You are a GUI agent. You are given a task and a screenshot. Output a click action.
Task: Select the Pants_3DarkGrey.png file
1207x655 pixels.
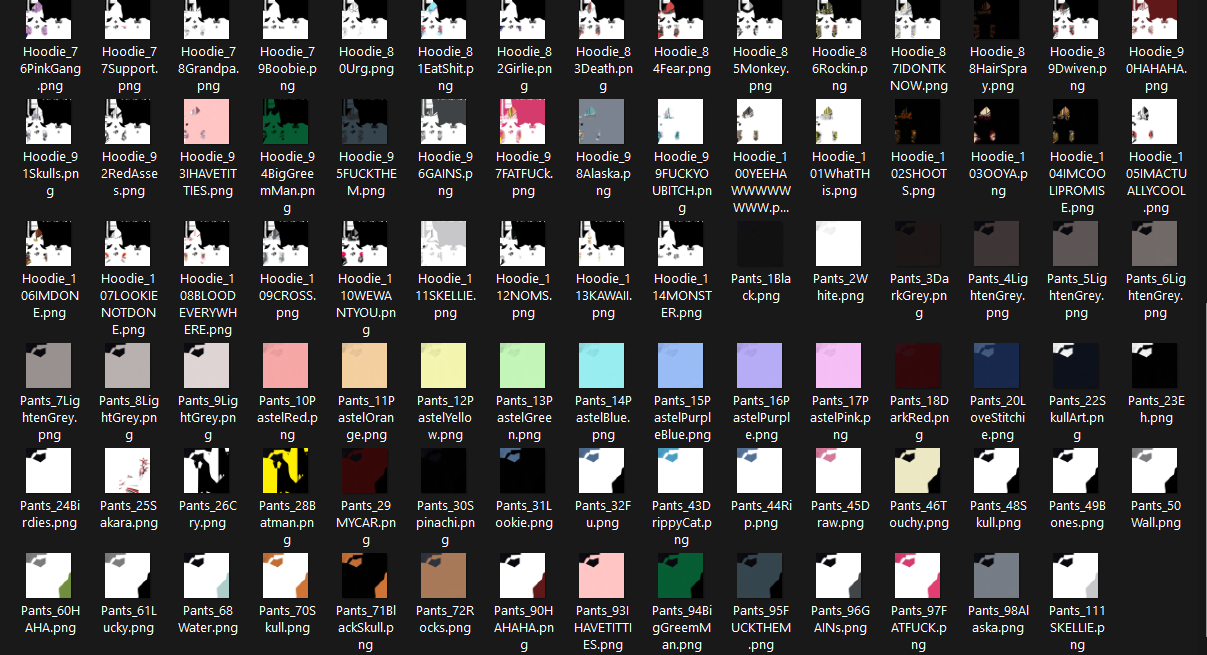pyautogui.click(x=917, y=270)
